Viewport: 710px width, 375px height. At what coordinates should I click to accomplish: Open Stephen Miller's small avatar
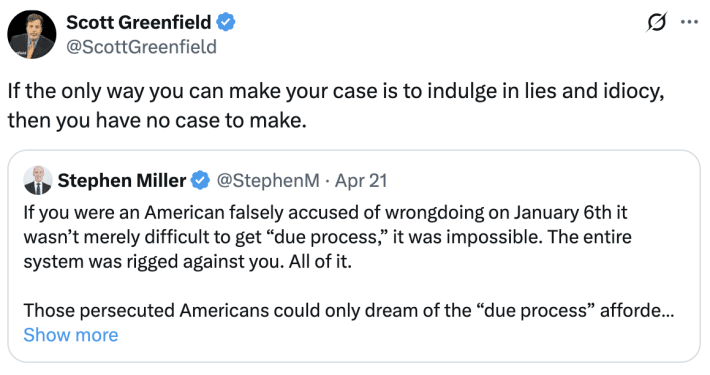click(x=38, y=180)
